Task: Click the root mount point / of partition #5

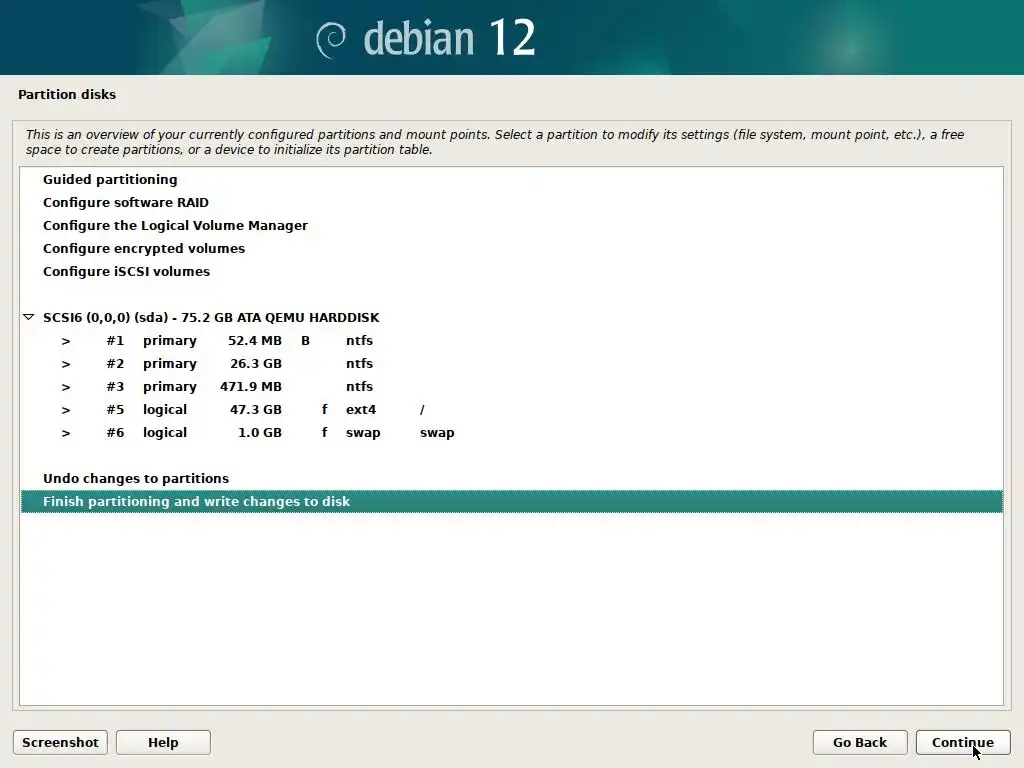Action: coord(422,409)
